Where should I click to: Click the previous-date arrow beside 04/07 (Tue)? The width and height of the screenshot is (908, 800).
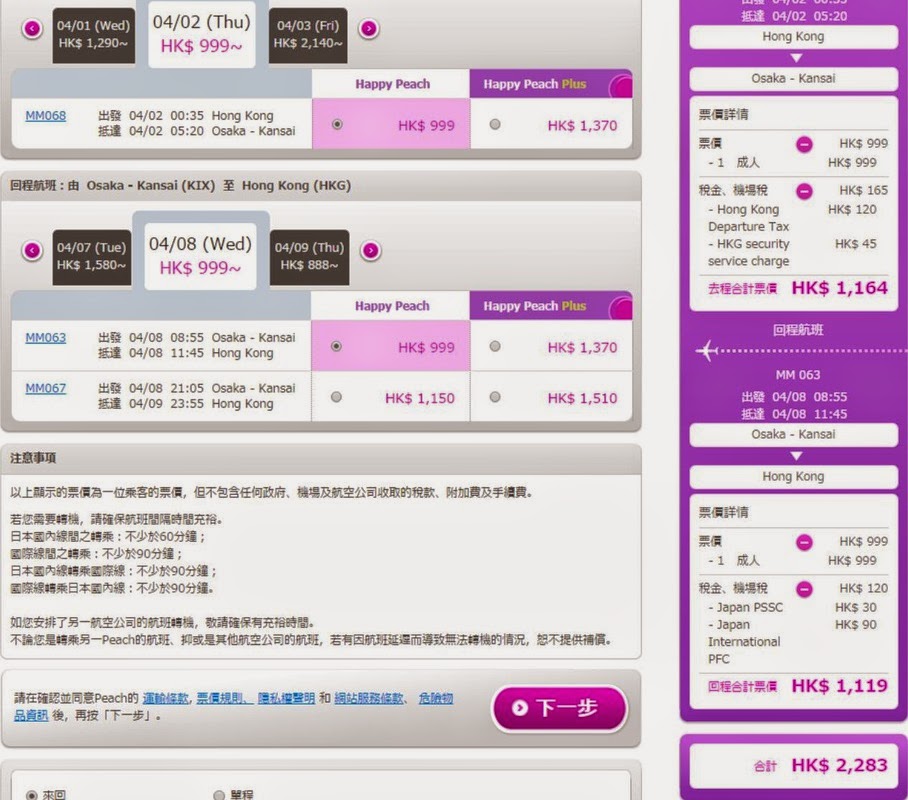tap(32, 250)
